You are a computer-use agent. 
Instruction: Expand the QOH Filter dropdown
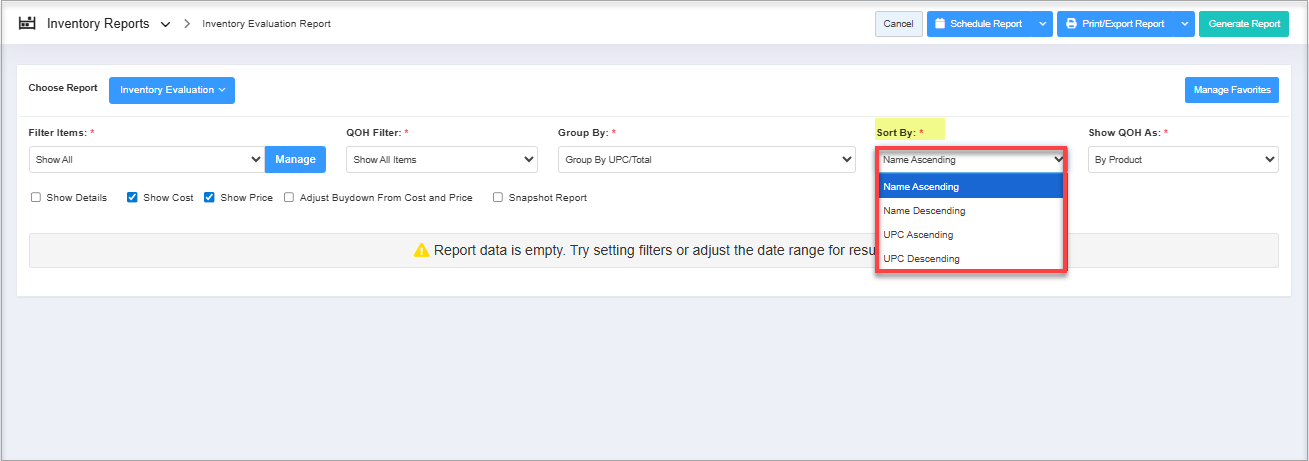click(441, 159)
